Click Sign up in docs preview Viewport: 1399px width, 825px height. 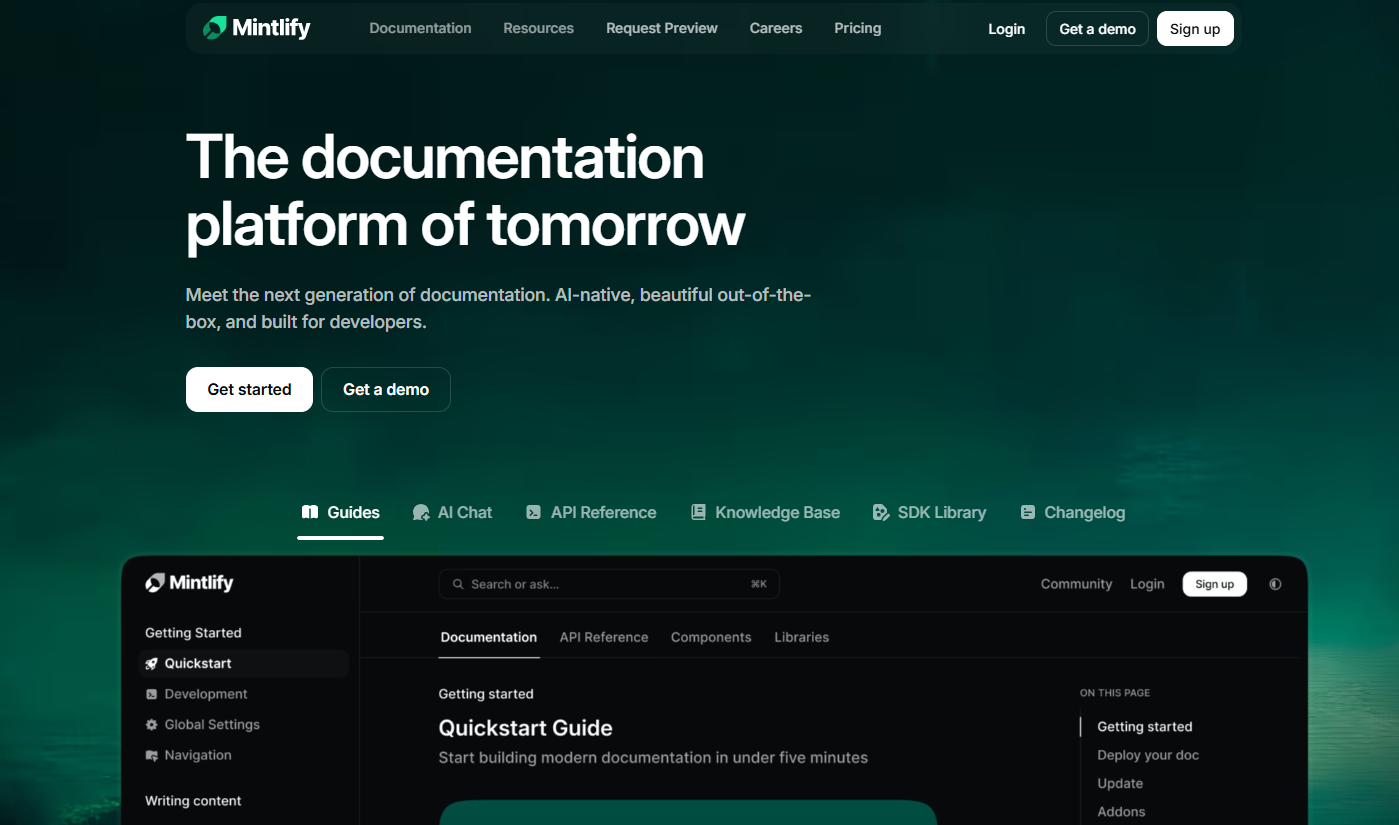point(1215,584)
